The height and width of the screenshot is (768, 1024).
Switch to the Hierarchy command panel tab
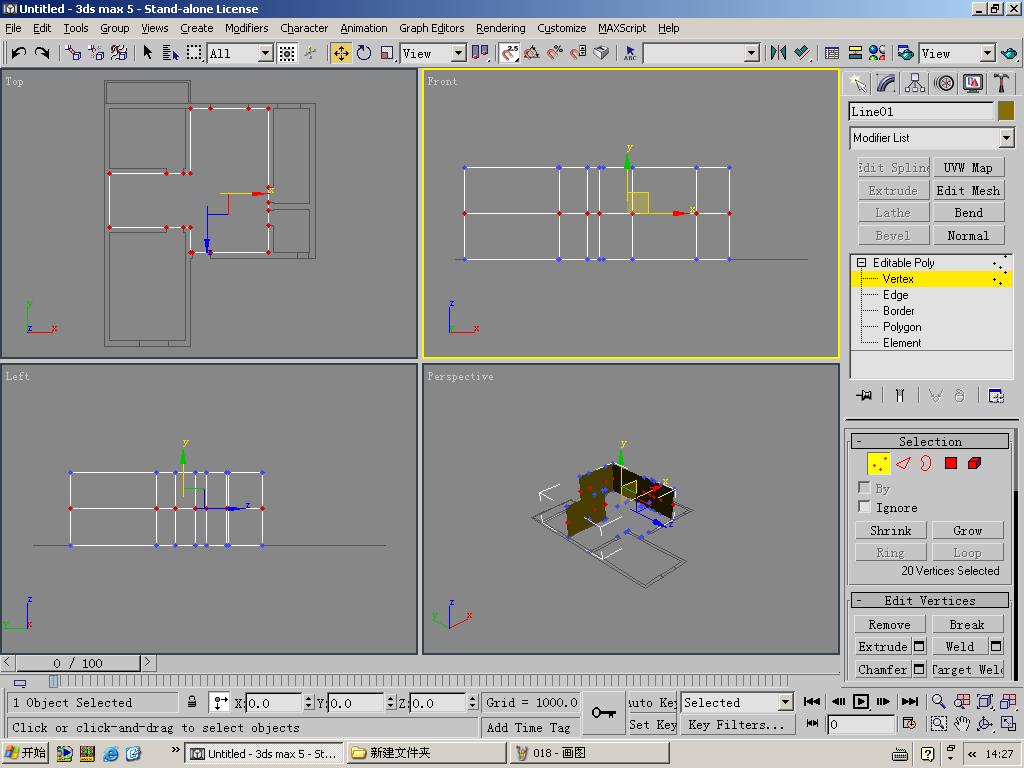[x=915, y=84]
